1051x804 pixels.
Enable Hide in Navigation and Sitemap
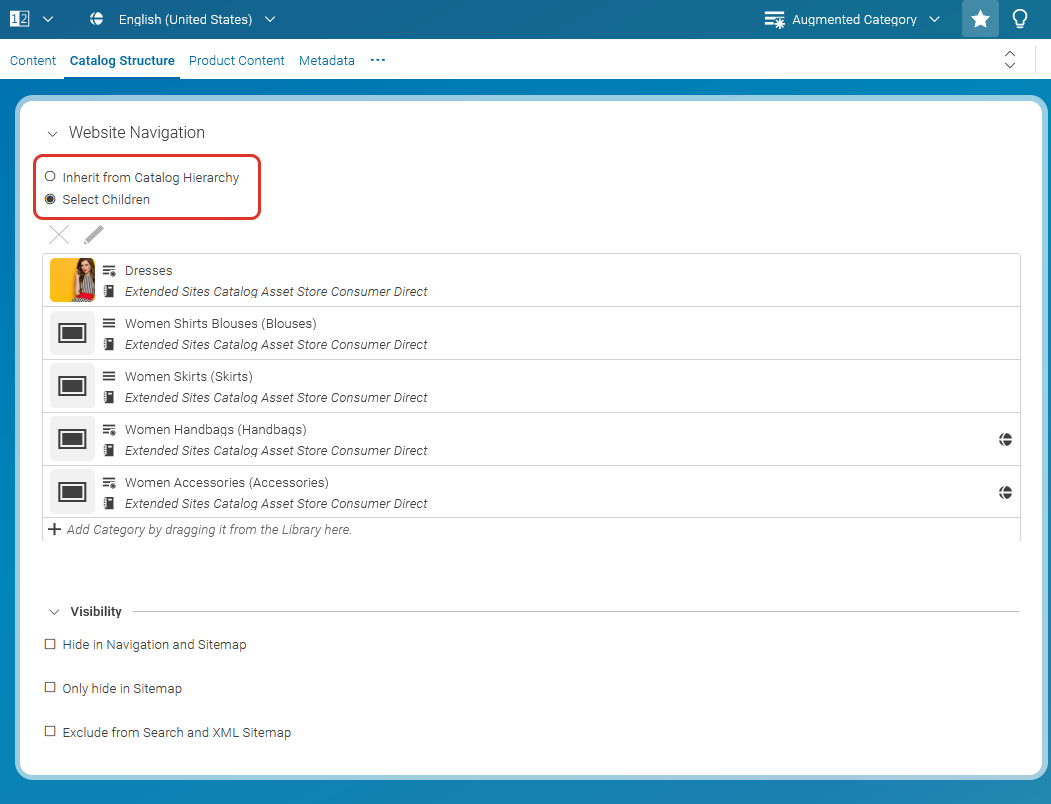pyautogui.click(x=50, y=644)
